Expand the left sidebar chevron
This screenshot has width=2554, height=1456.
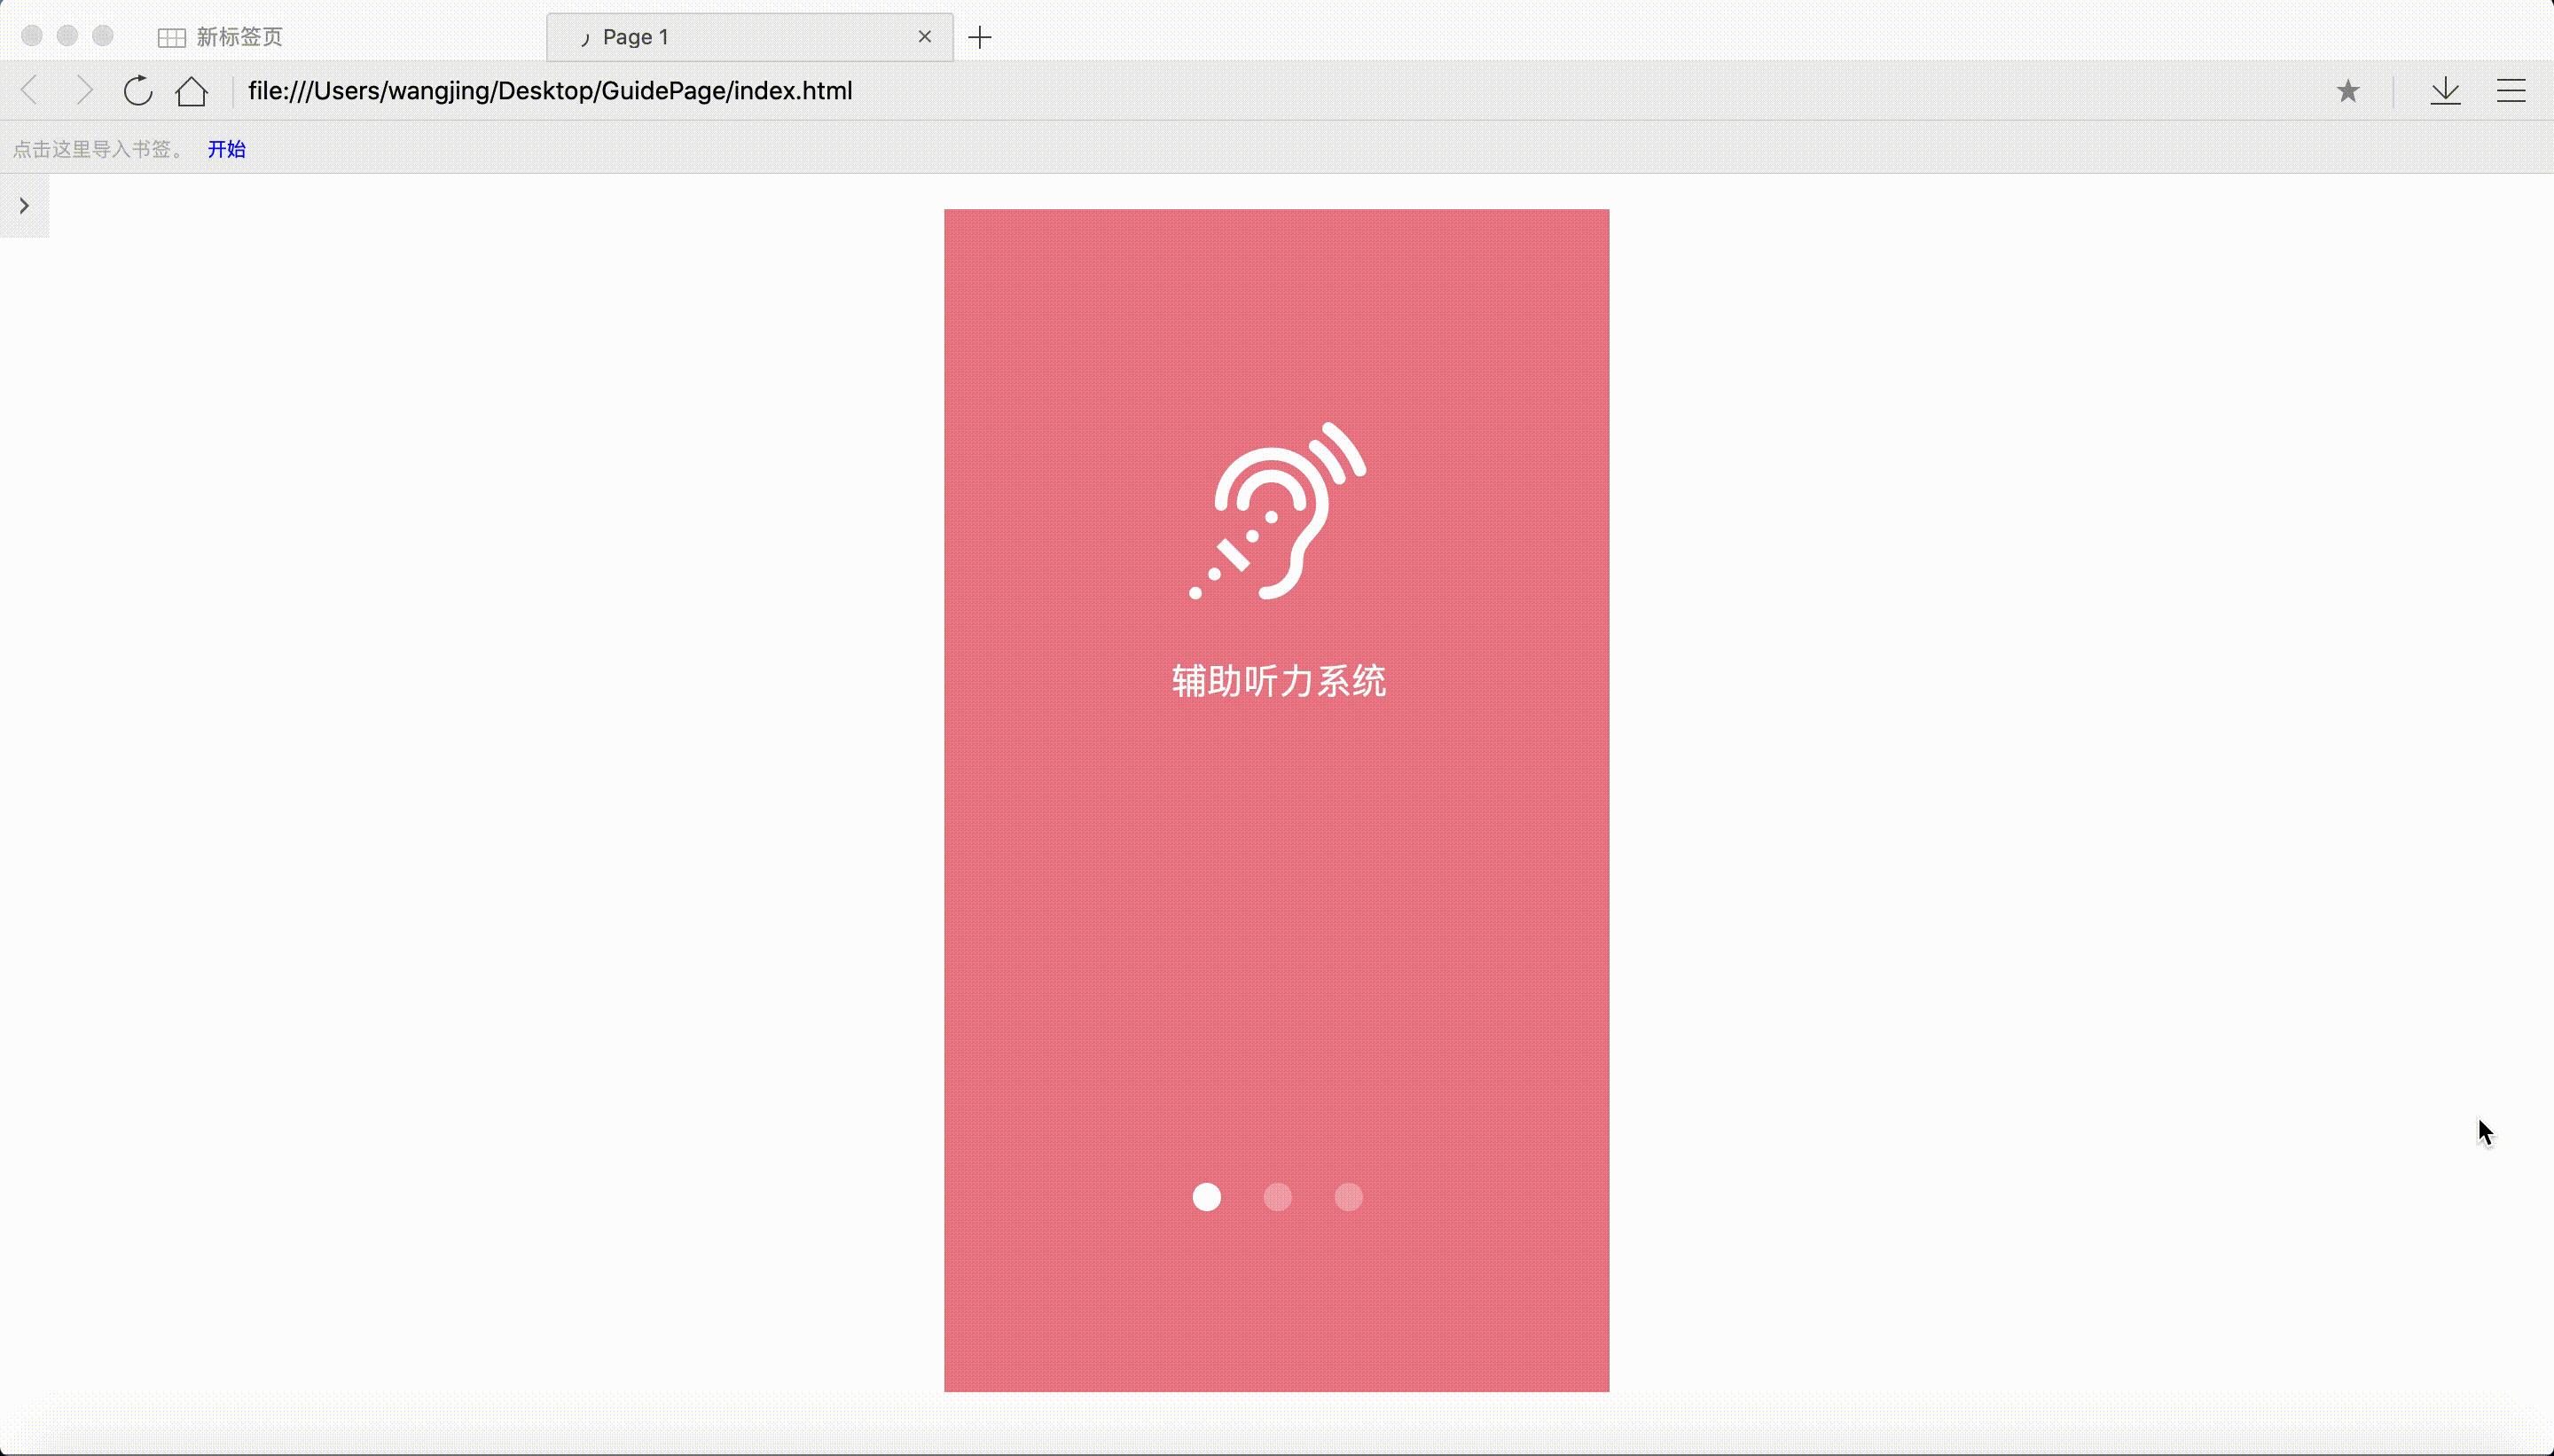tap(24, 206)
